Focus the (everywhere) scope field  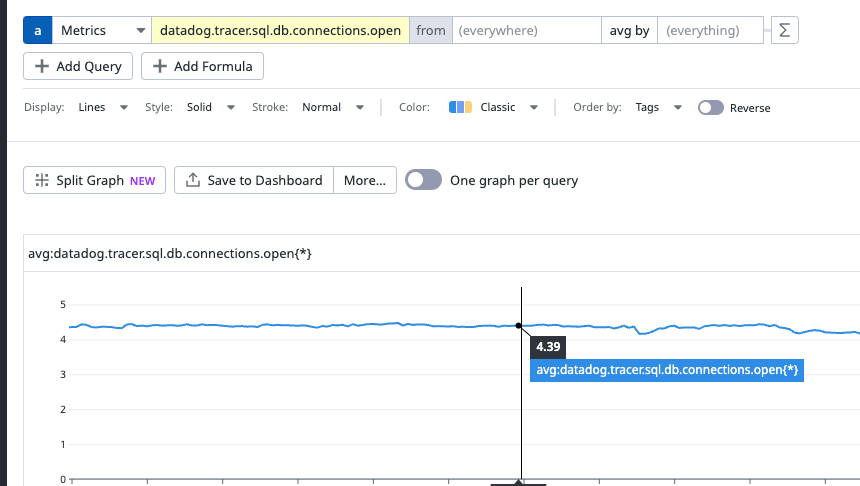click(x=527, y=30)
